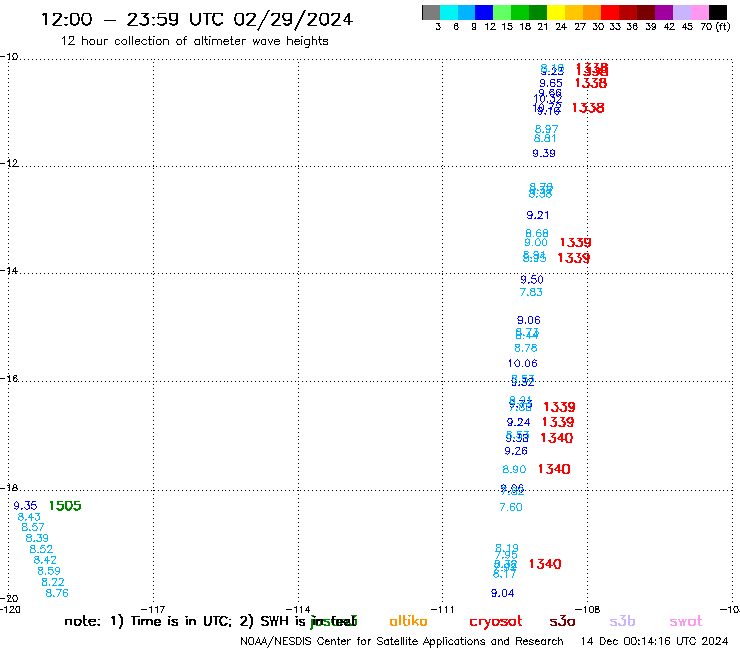Click wave height value 9.50
Viewport: 740px width, 650px height.
tap(532, 279)
